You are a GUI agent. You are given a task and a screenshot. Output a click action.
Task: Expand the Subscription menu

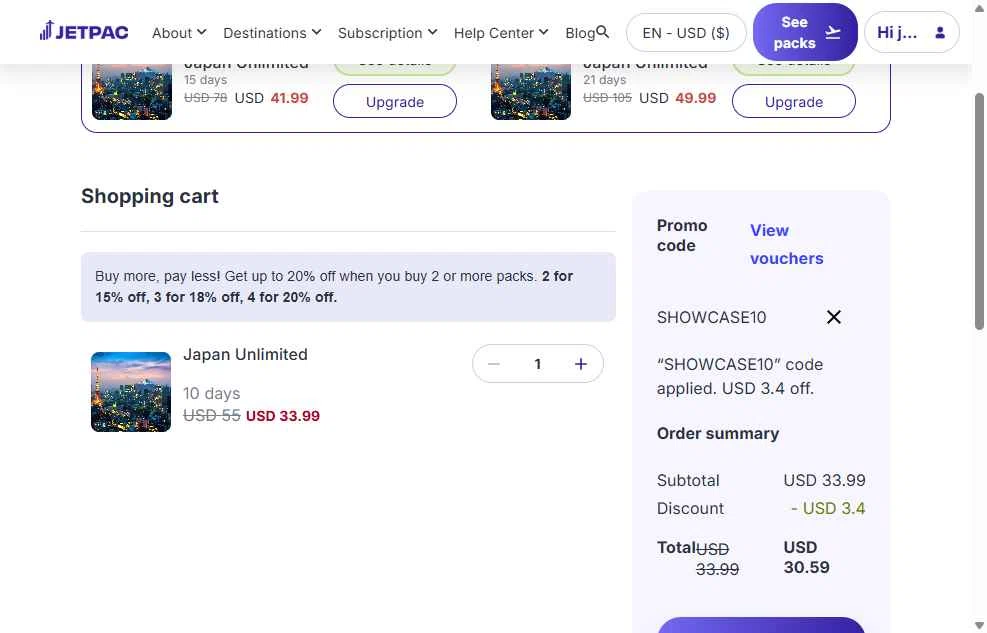387,33
